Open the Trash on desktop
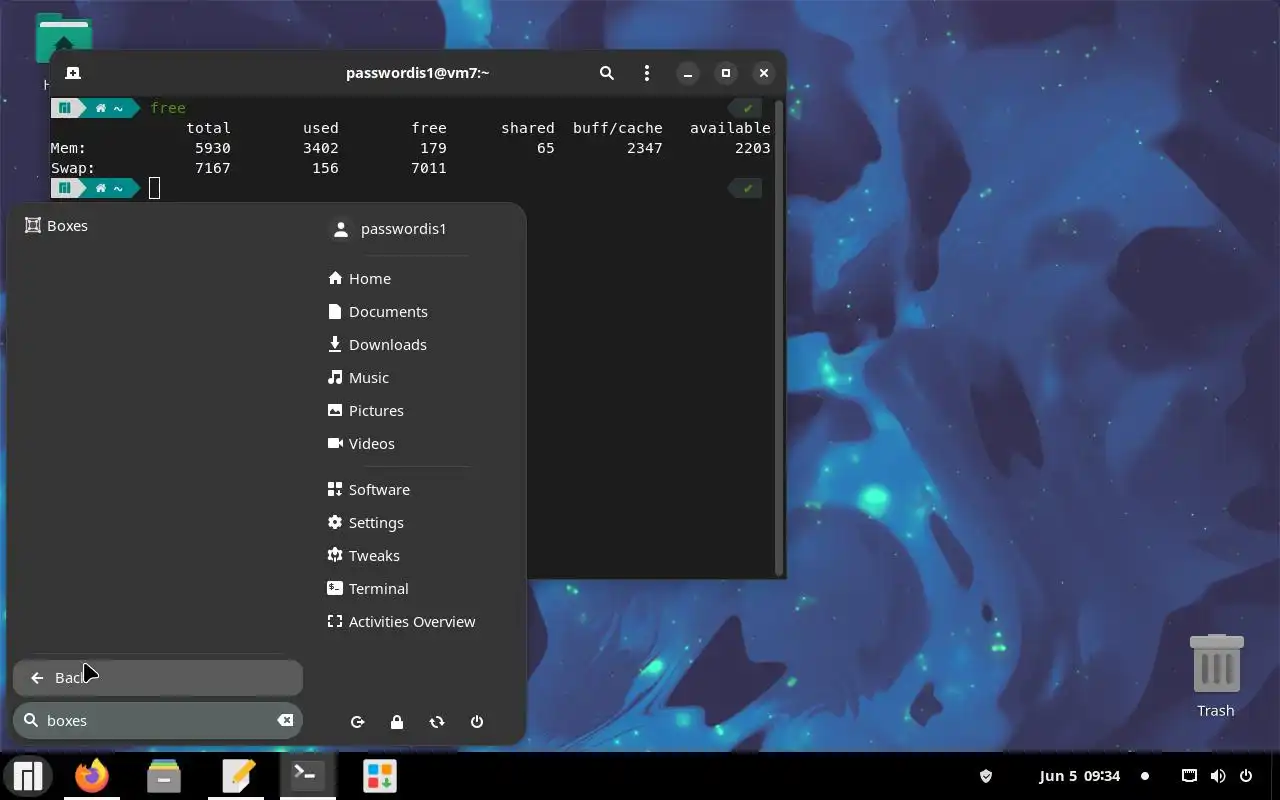This screenshot has width=1280, height=800. 1216,675
